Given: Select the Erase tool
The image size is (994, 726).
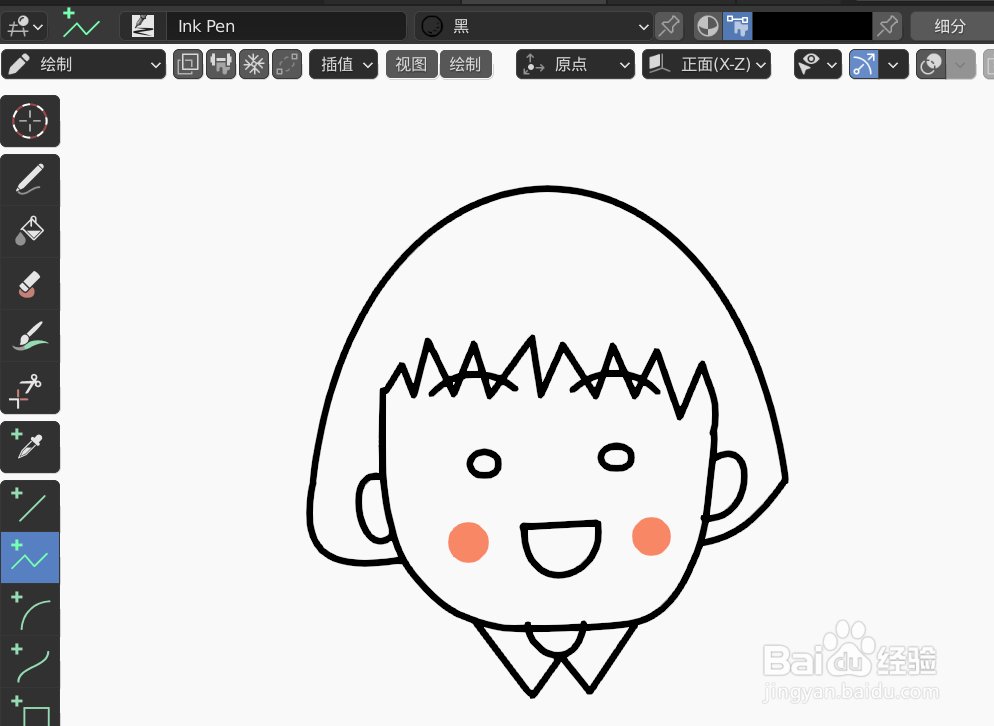Looking at the screenshot, I should click(30, 283).
